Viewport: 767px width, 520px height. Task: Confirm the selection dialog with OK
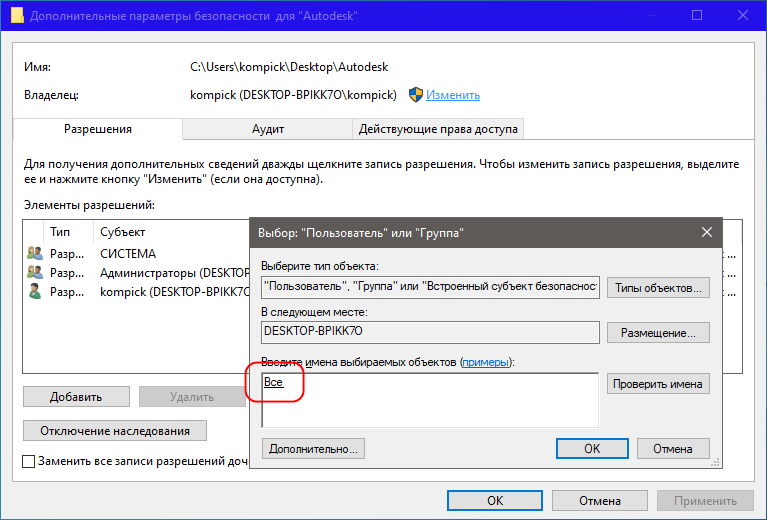click(591, 448)
